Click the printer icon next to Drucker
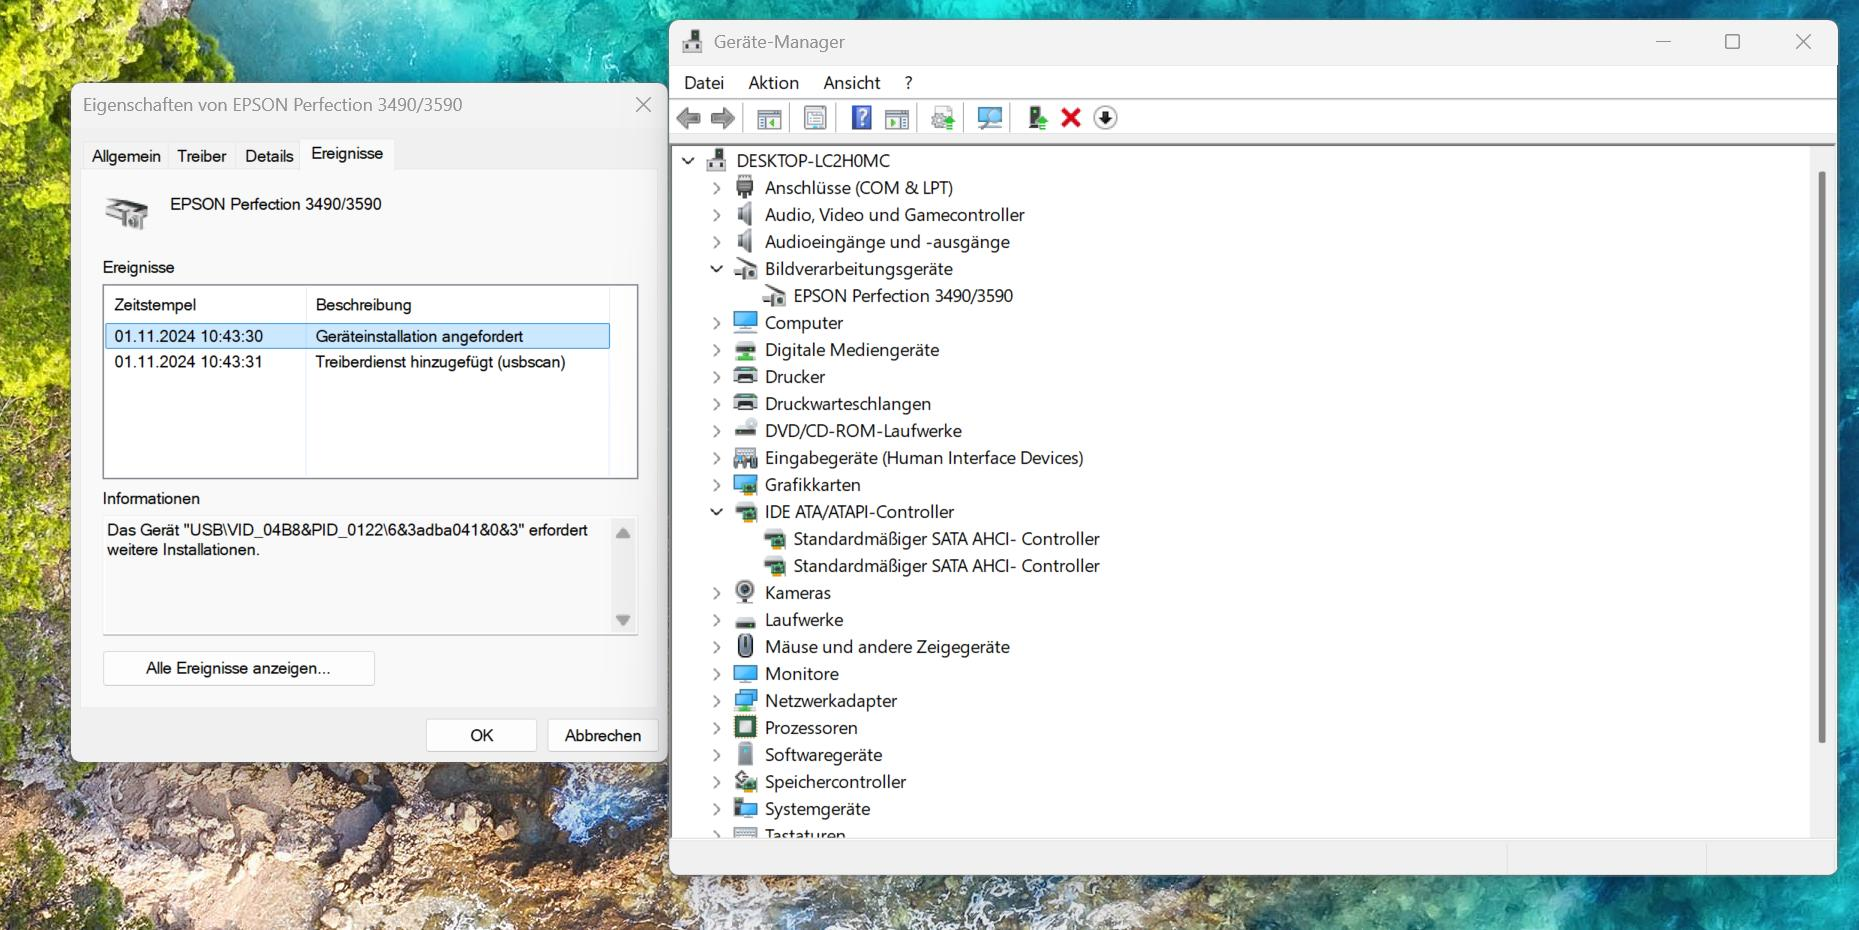This screenshot has width=1859, height=930. (745, 376)
